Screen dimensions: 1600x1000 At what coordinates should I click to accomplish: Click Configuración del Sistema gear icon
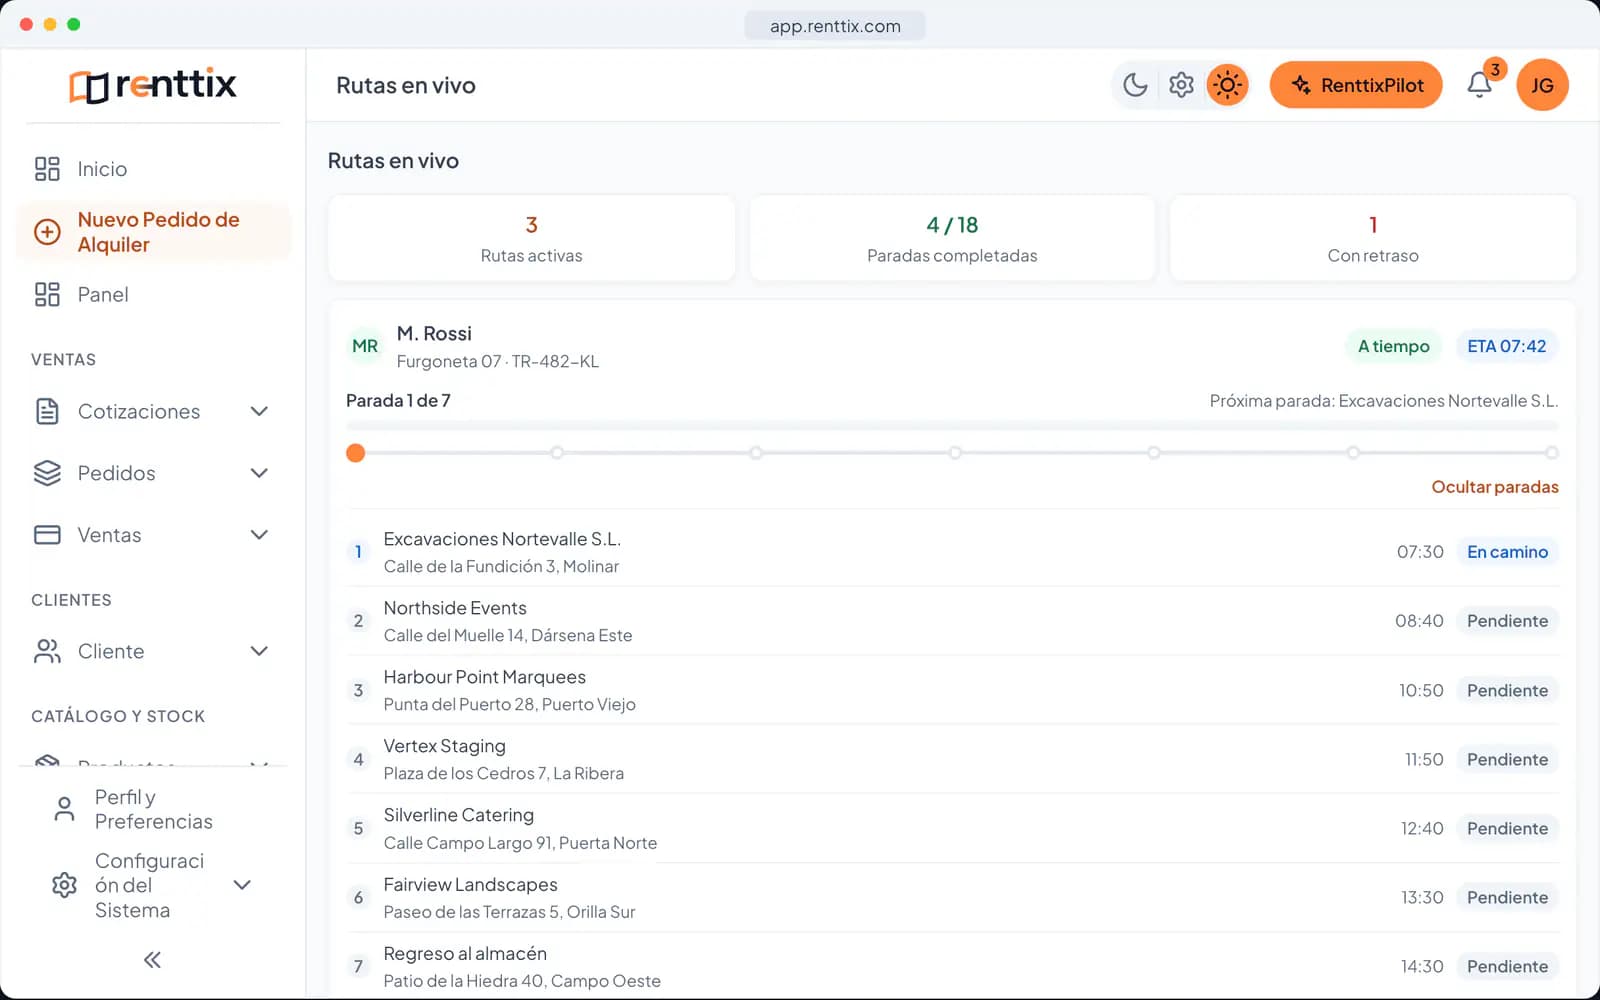click(64, 885)
